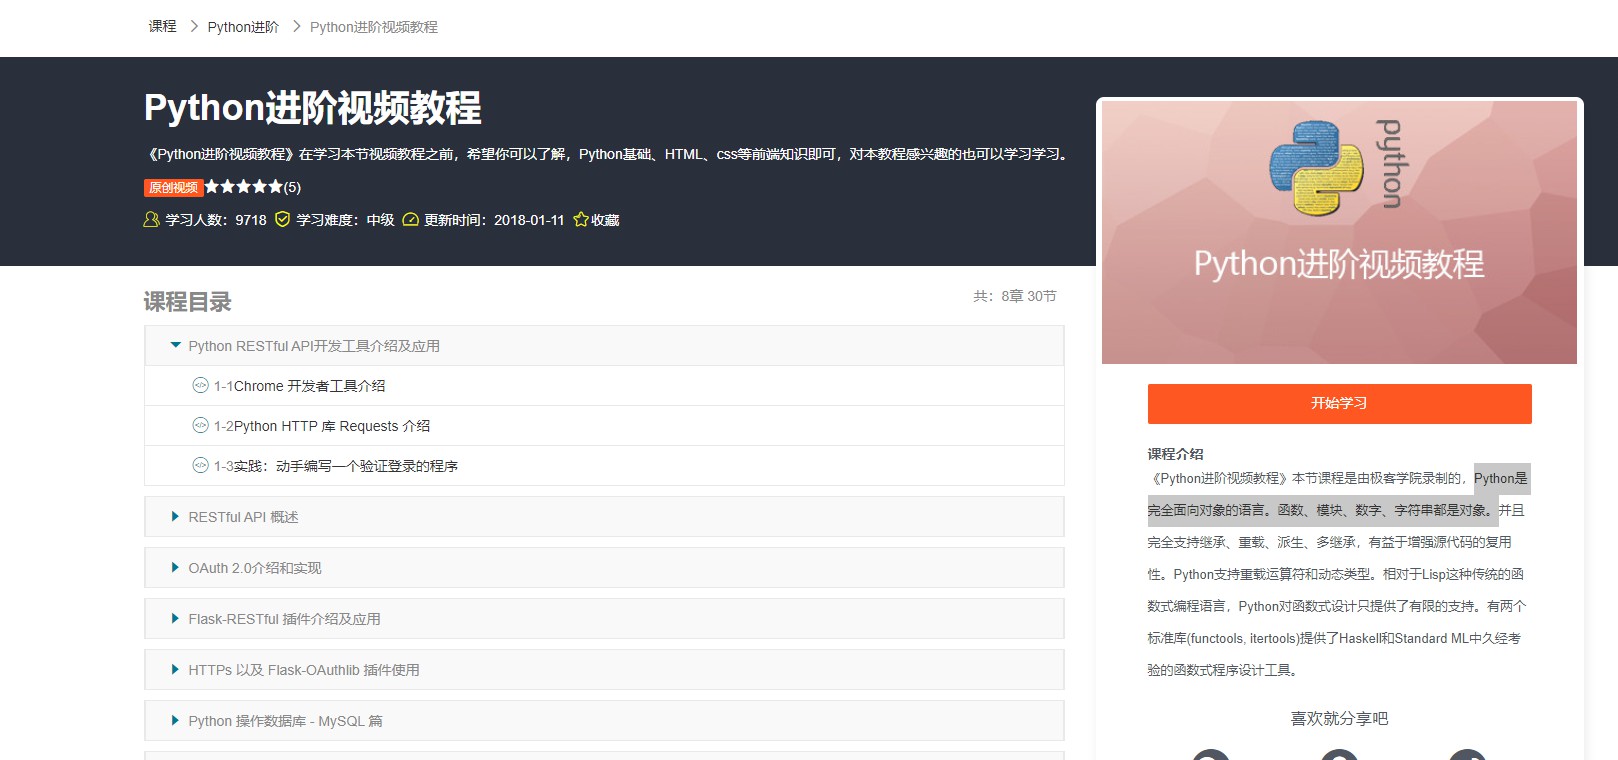Open the 课程 breadcrumb link

point(162,27)
